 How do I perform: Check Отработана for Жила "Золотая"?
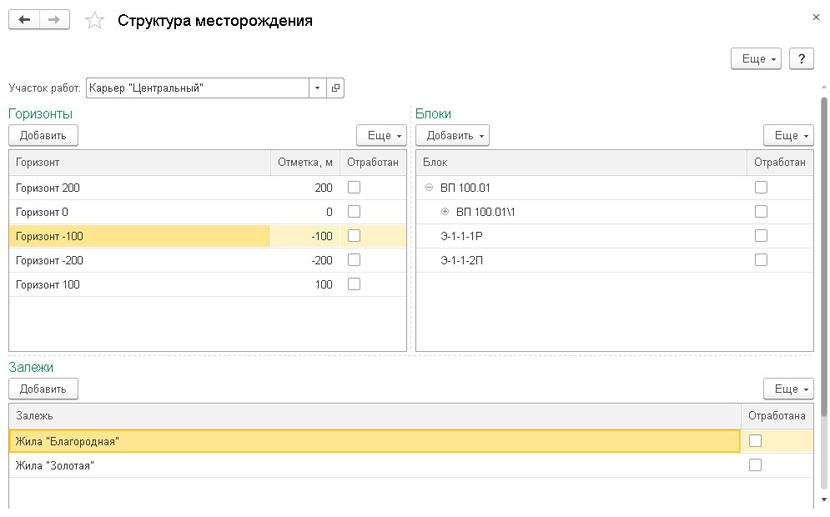tap(755, 465)
